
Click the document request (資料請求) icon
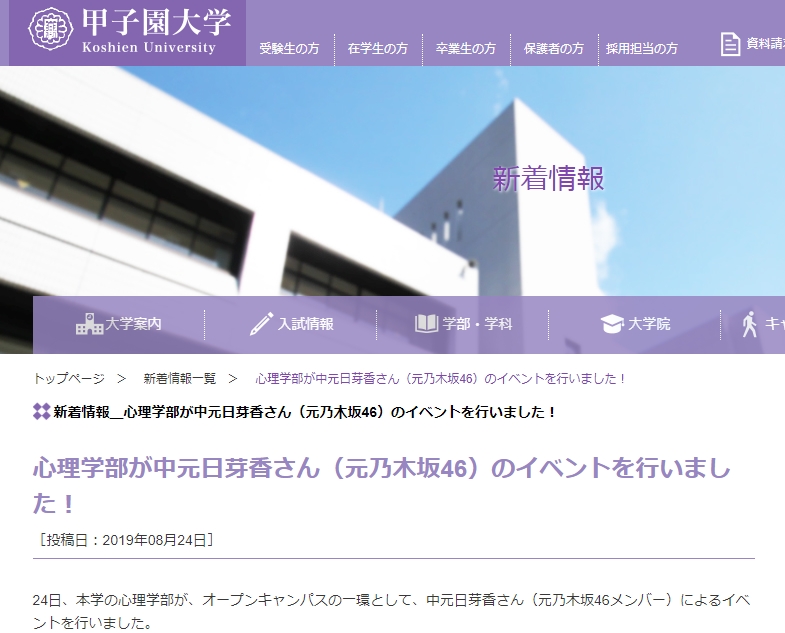[730, 44]
